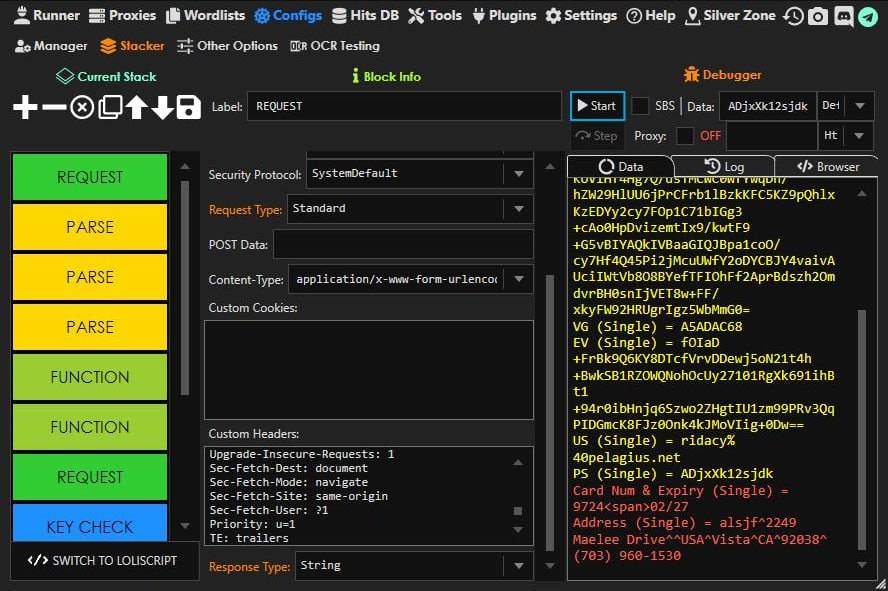Open the Security Protocol dropdown

pyautogui.click(x=518, y=174)
